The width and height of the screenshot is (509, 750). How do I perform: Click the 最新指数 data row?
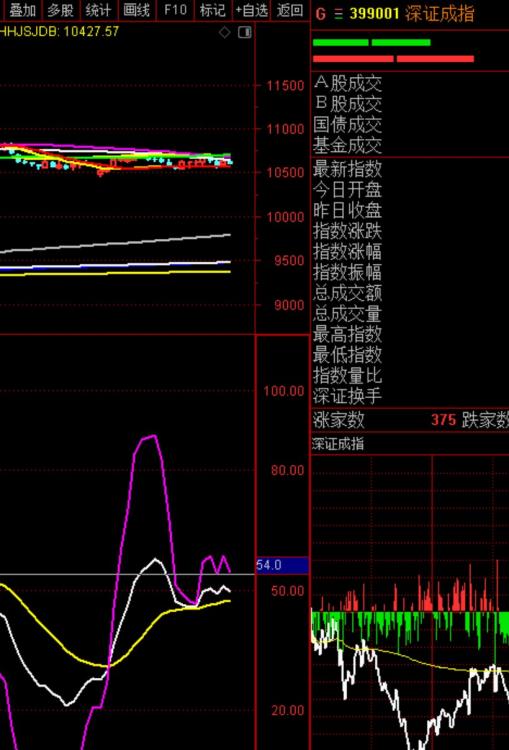pos(410,169)
